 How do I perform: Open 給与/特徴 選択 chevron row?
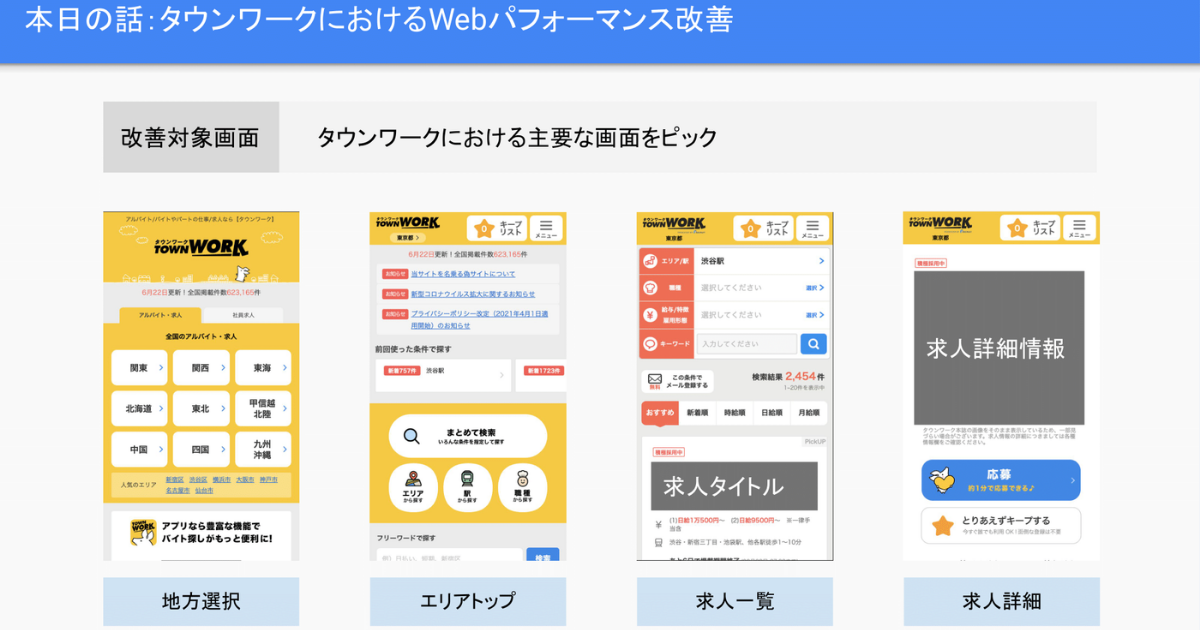(x=761, y=315)
